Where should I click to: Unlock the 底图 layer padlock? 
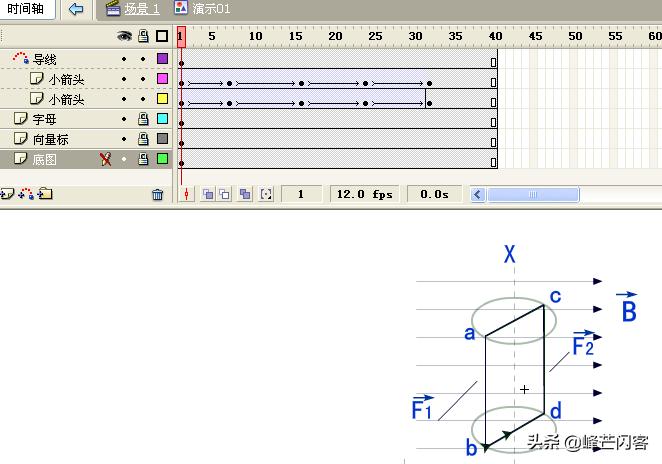coord(144,159)
